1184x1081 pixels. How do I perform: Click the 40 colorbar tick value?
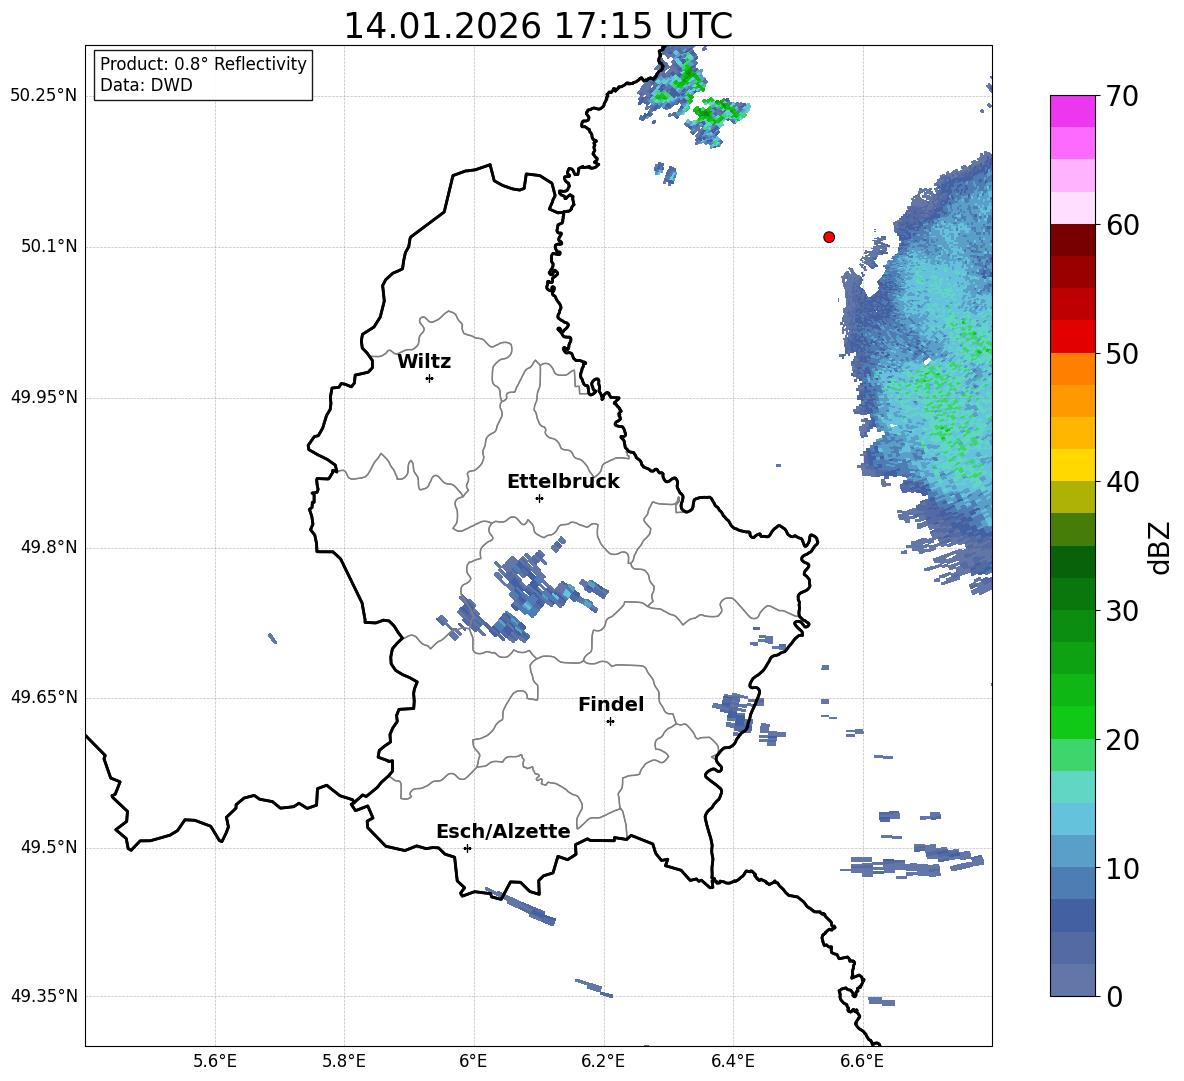1122,482
